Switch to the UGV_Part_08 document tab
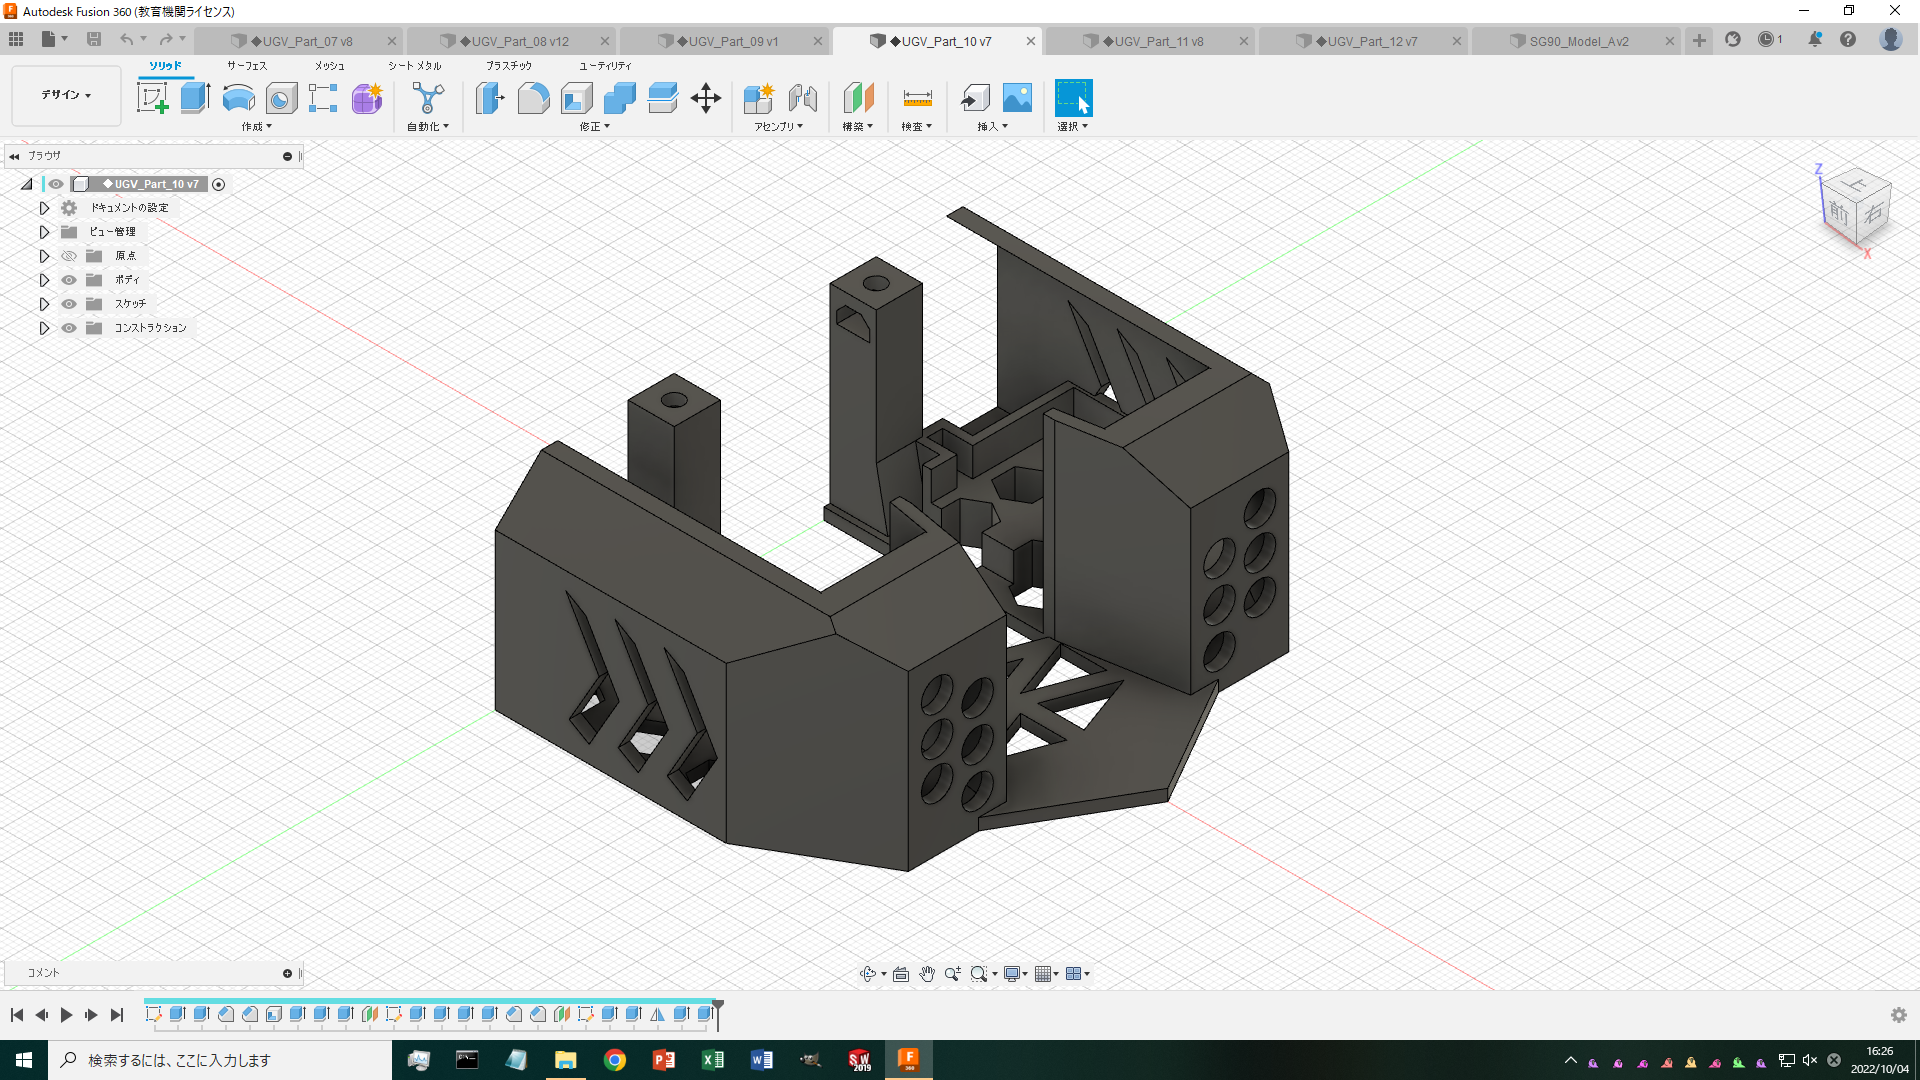This screenshot has height=1080, width=1920. [515, 41]
